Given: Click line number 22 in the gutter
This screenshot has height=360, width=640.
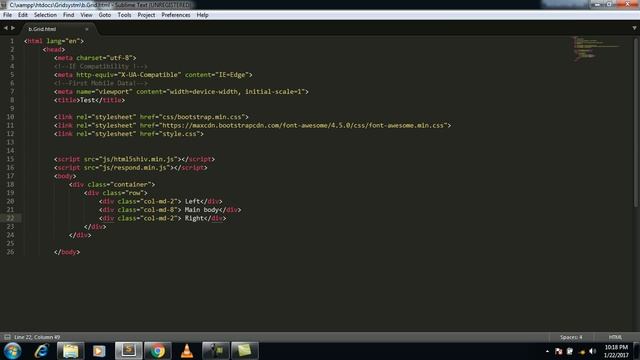Looking at the screenshot, I should [10, 218].
